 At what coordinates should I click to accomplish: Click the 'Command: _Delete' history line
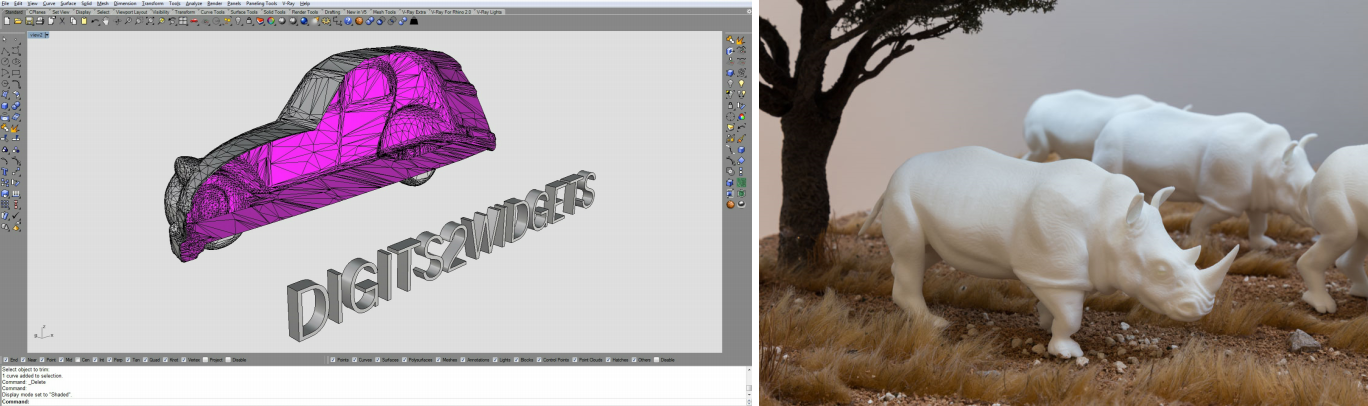click(24, 382)
